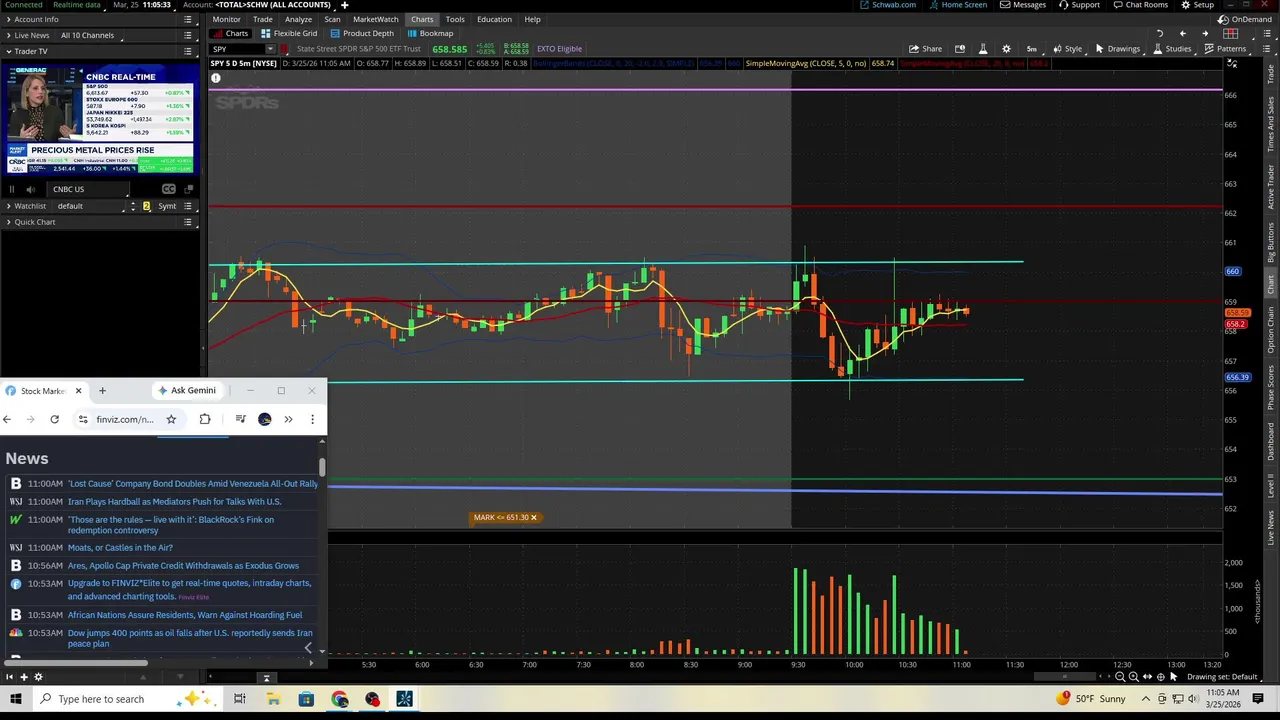Click the MARK <= 651.30 alert tag
Image resolution: width=1280 pixels, height=720 pixels.
click(505, 517)
